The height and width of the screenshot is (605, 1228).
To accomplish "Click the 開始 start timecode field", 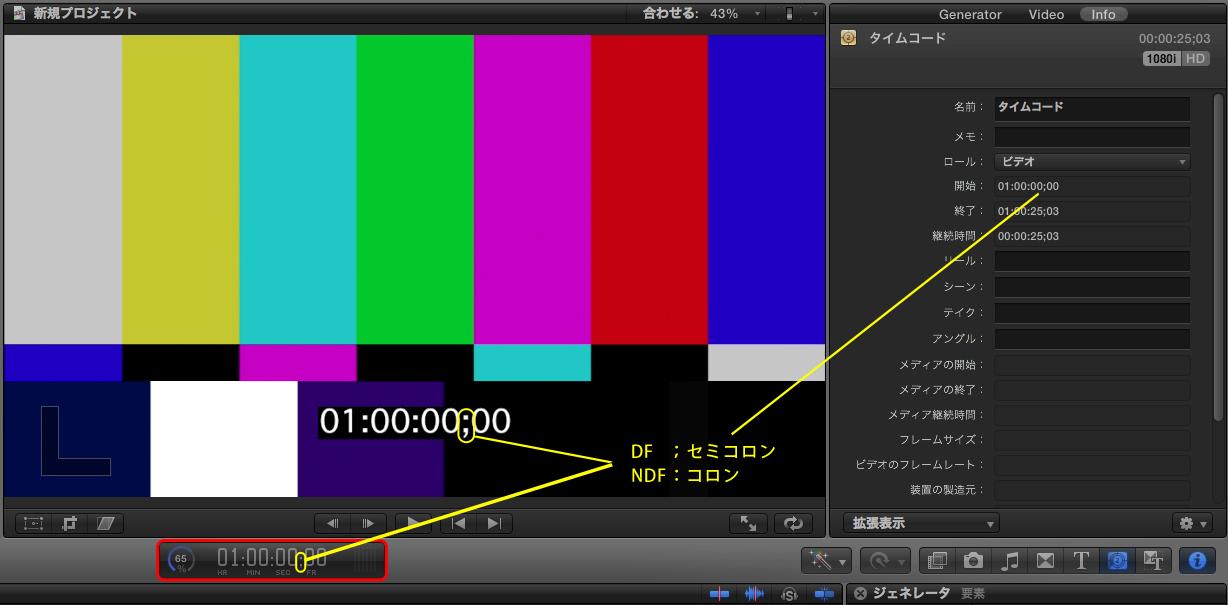I will click(x=1092, y=186).
